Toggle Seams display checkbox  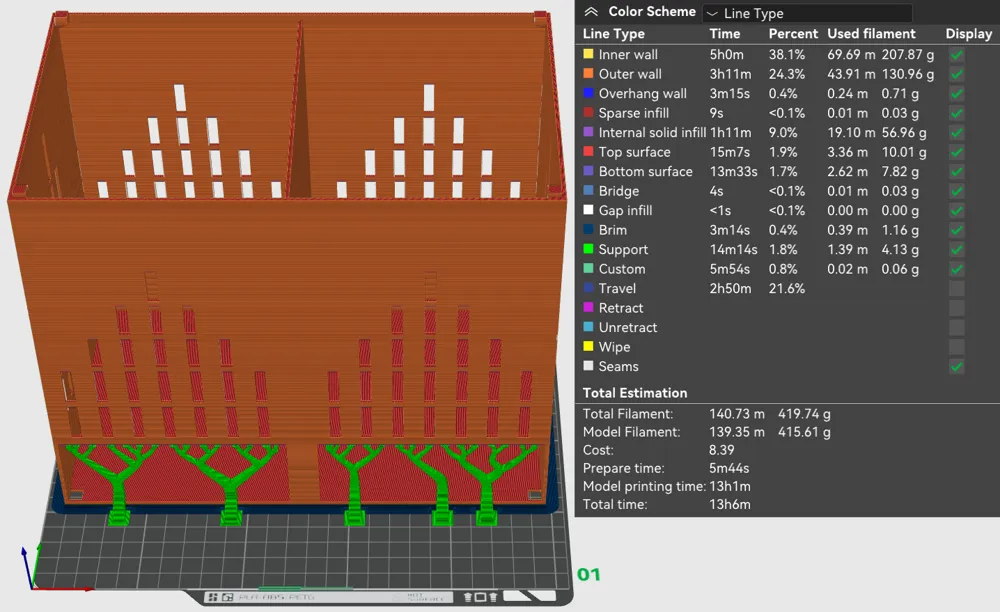(956, 367)
